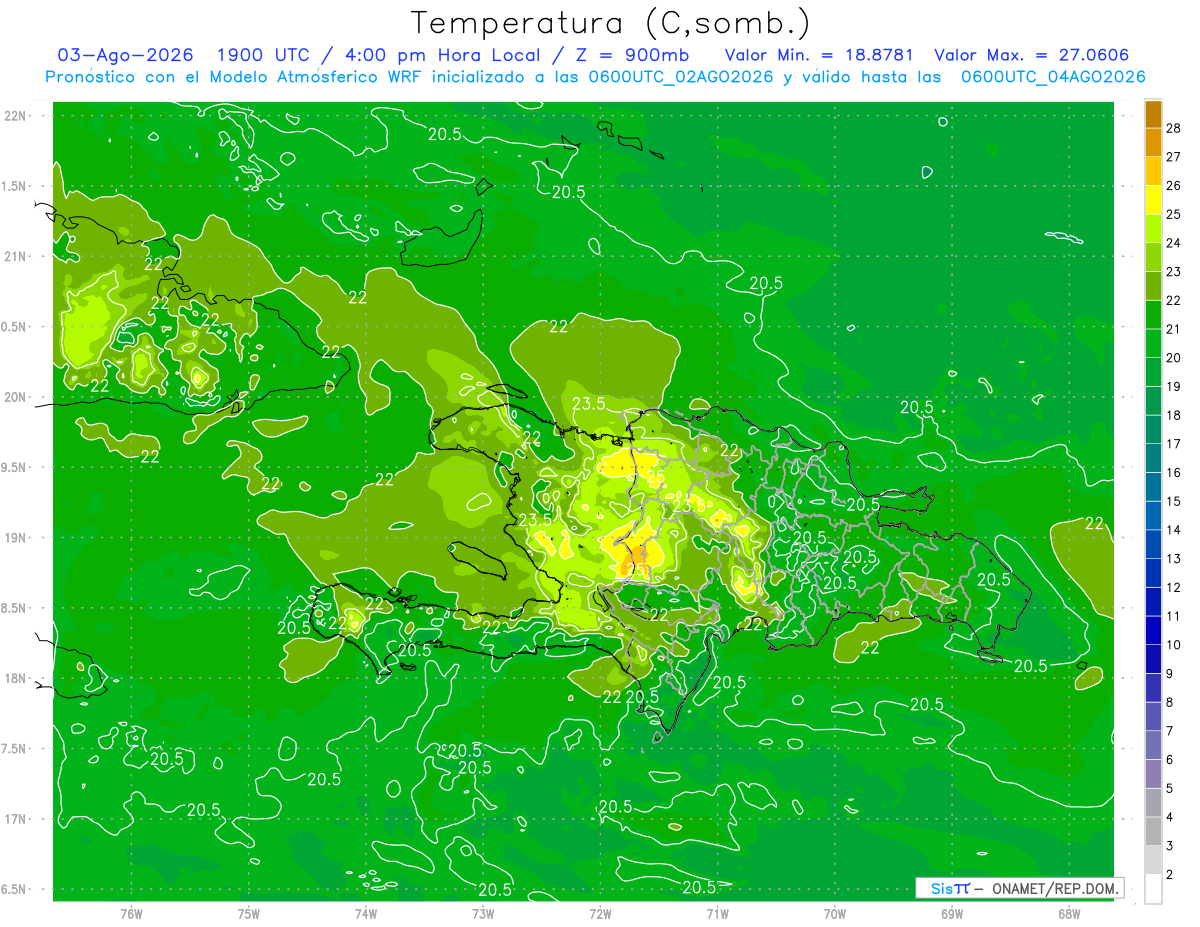Click the '70W' longitude axis label
The width and height of the screenshot is (1200, 927).
835,914
